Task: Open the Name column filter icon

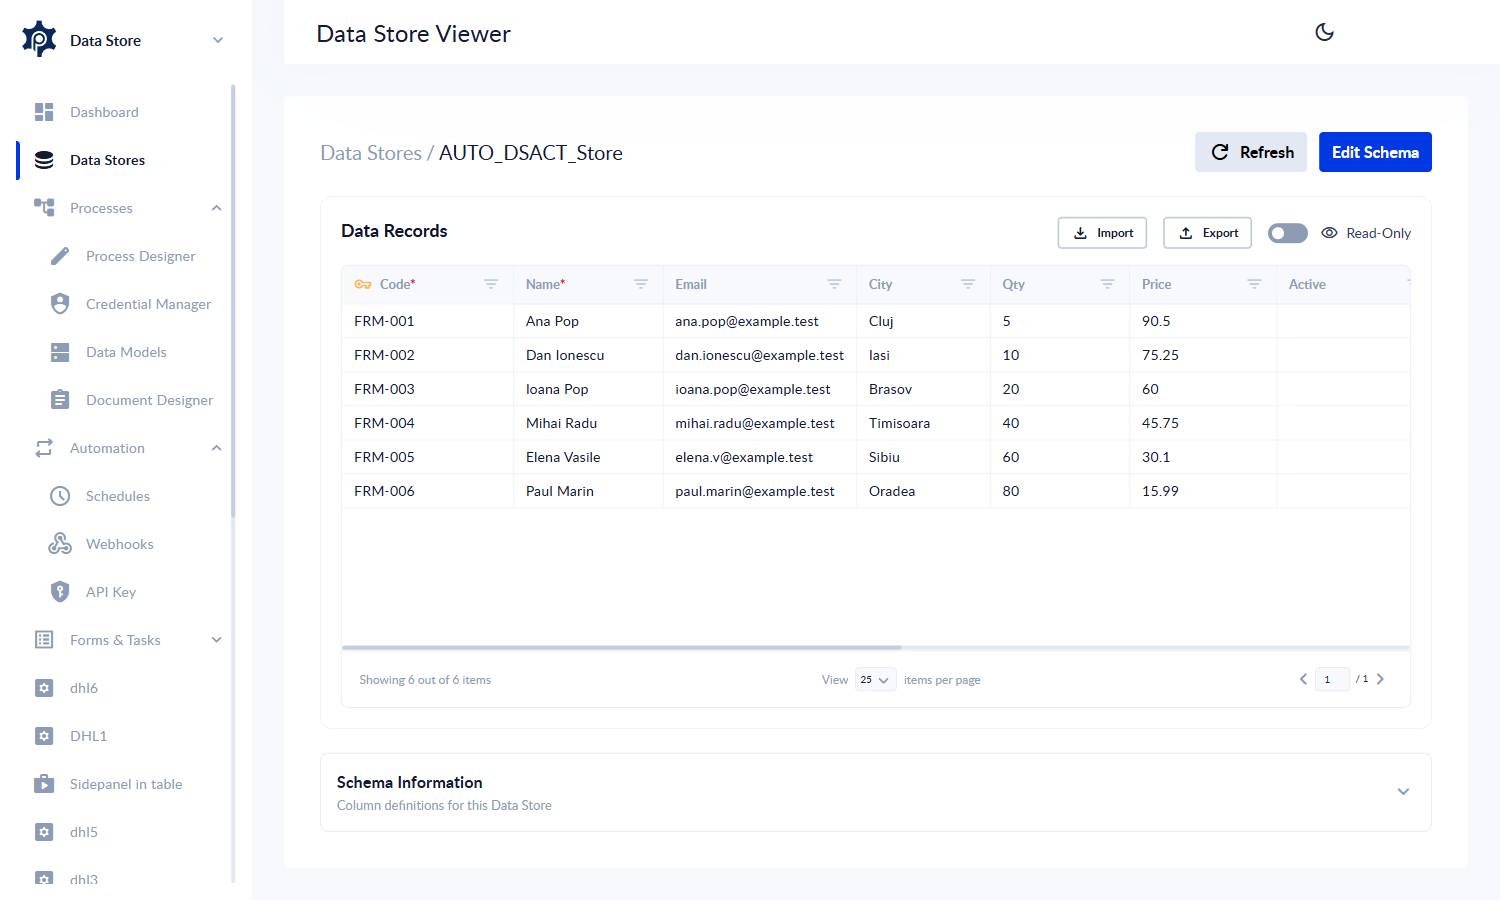Action: point(641,284)
